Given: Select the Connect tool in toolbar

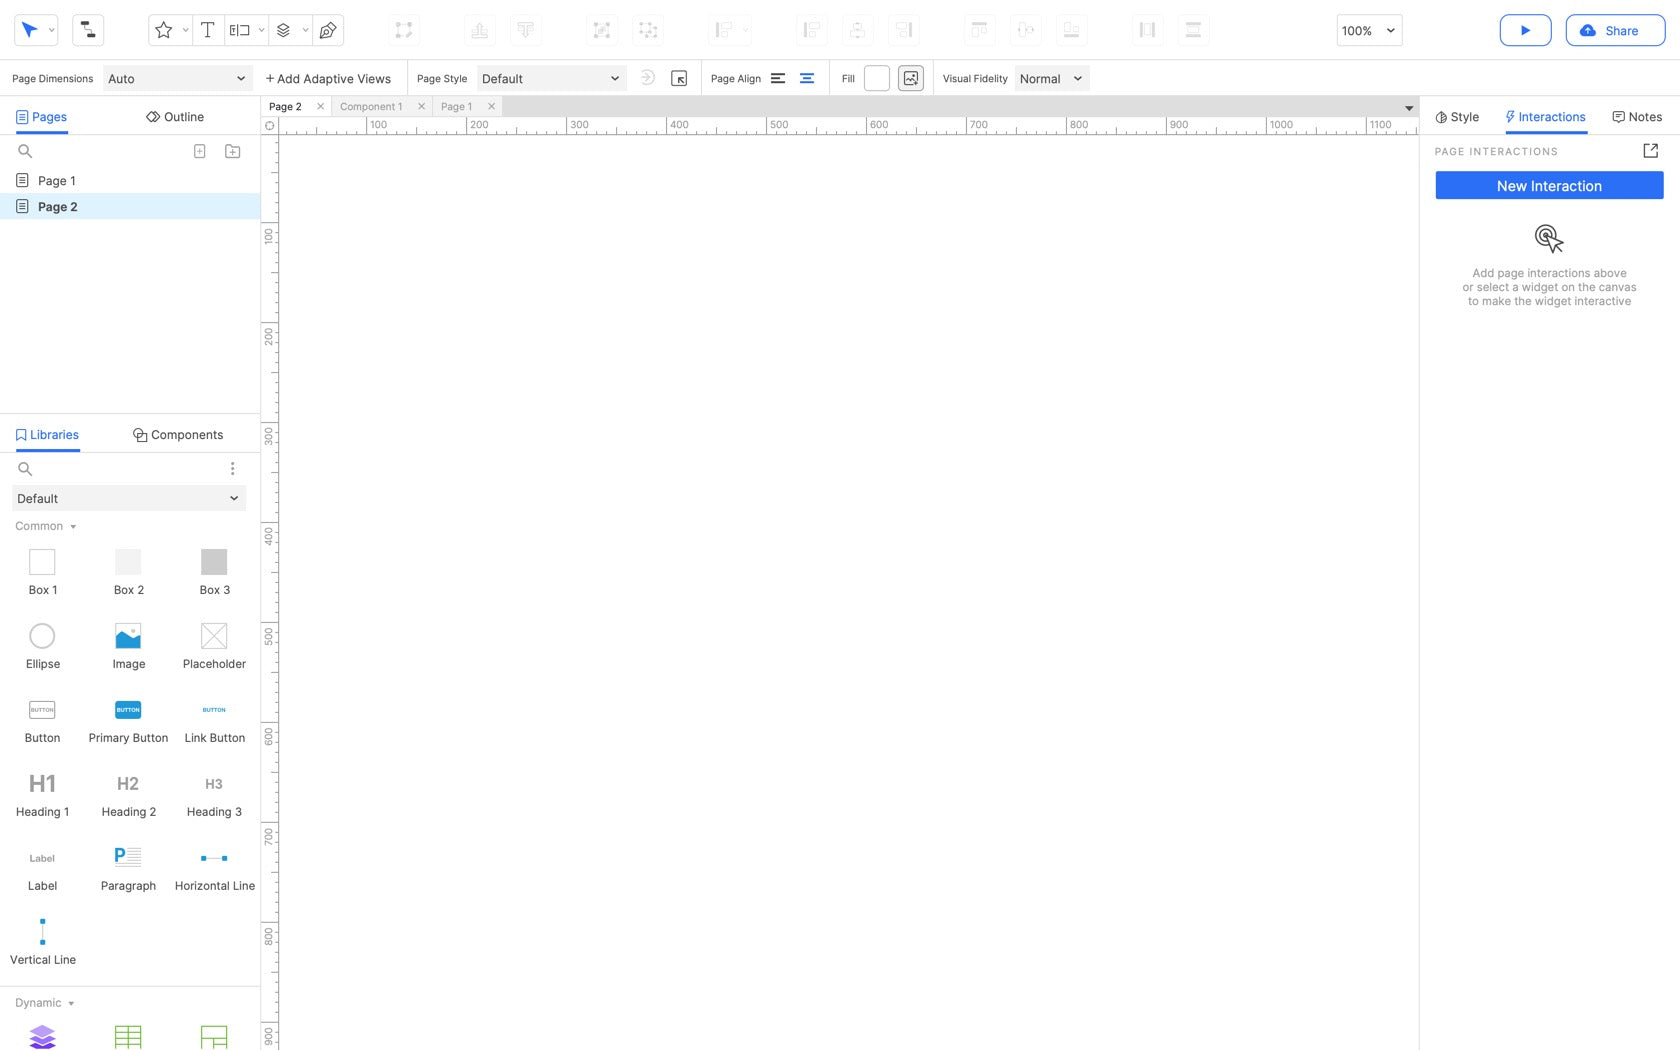Looking at the screenshot, I should 88,30.
